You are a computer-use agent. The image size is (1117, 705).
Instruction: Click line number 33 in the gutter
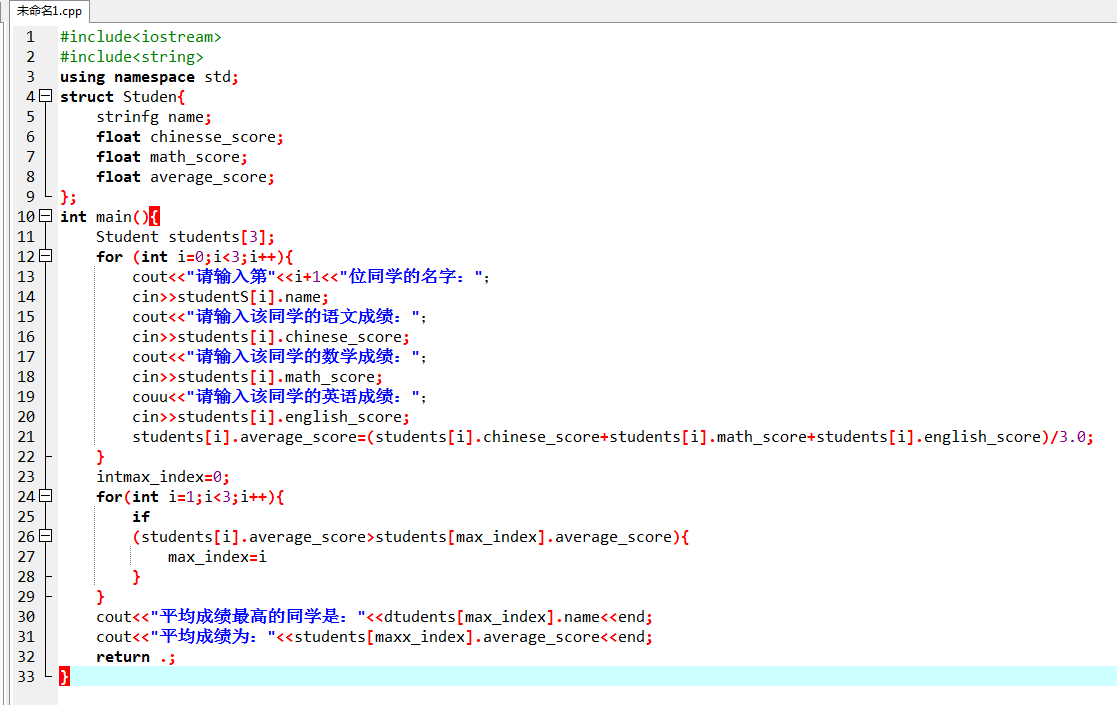(26, 677)
